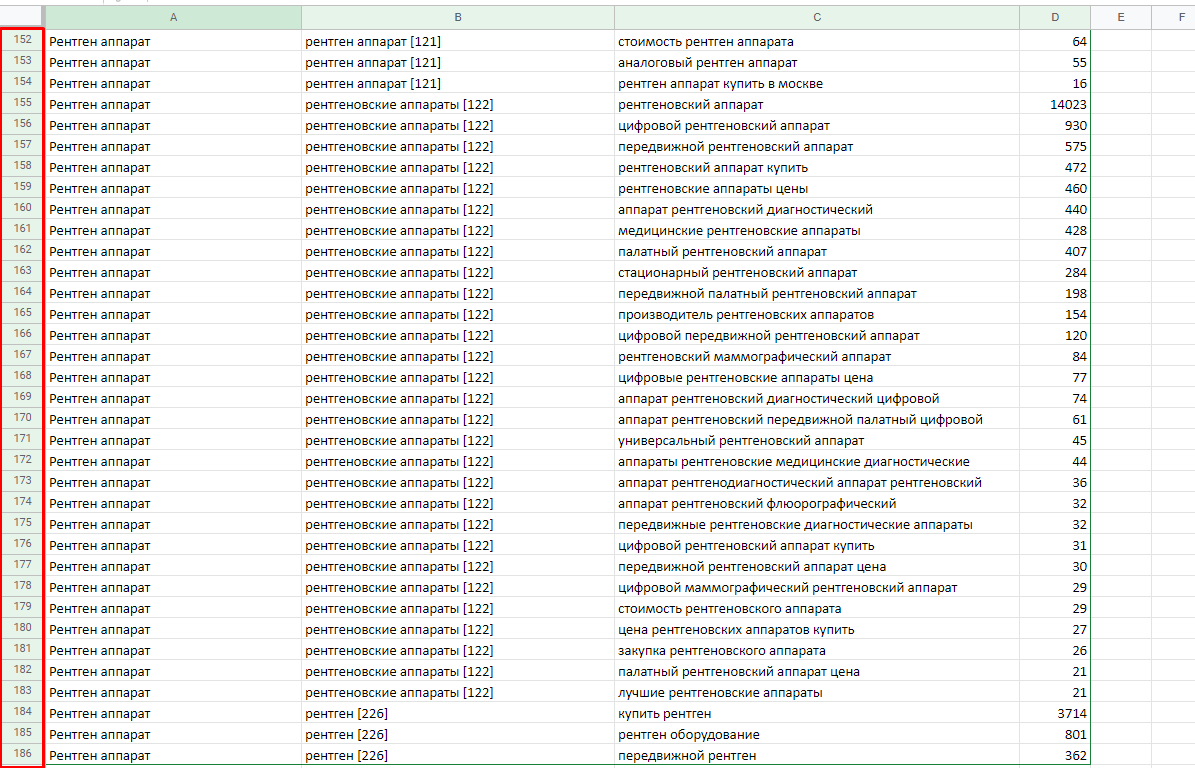Click cell 'рентгеновский маммографический аппарат'
This screenshot has width=1195, height=768.
tap(816, 357)
